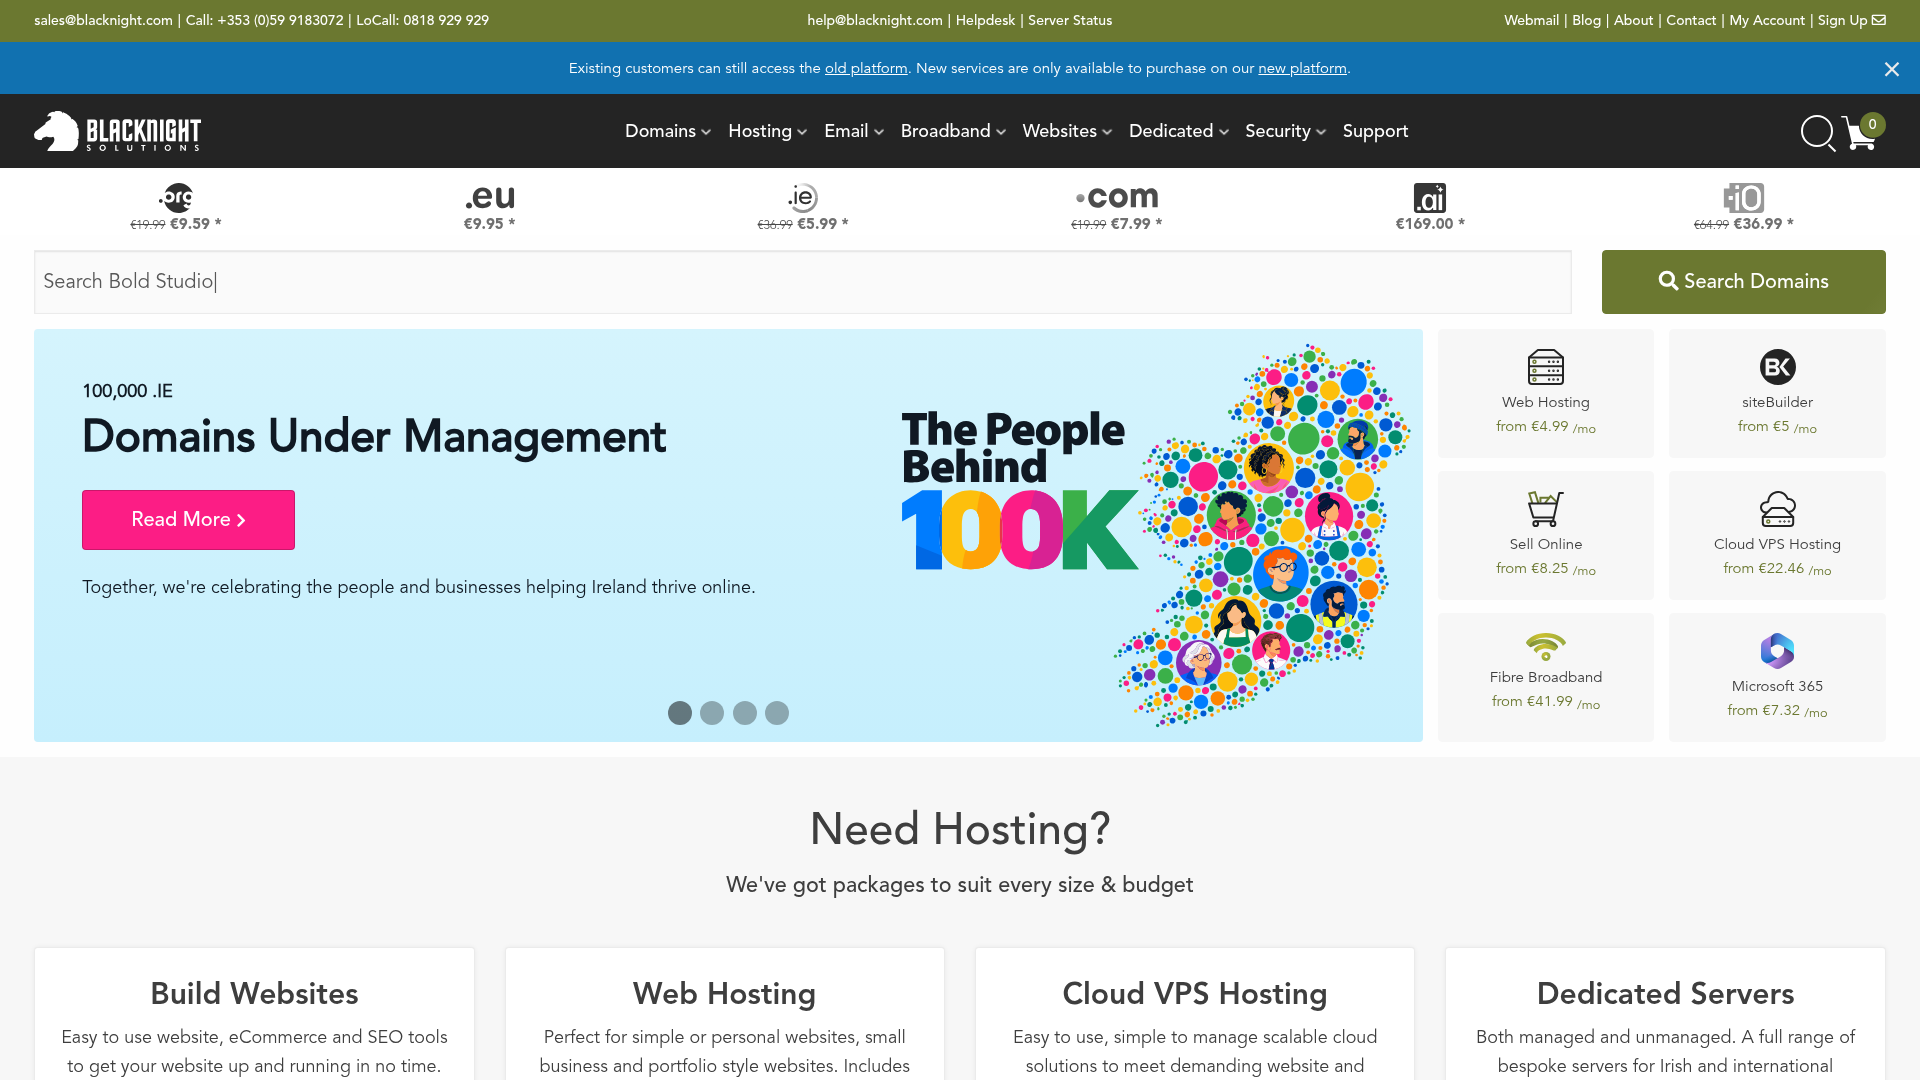Open the Support menu item
The width and height of the screenshot is (1920, 1080).
point(1375,131)
